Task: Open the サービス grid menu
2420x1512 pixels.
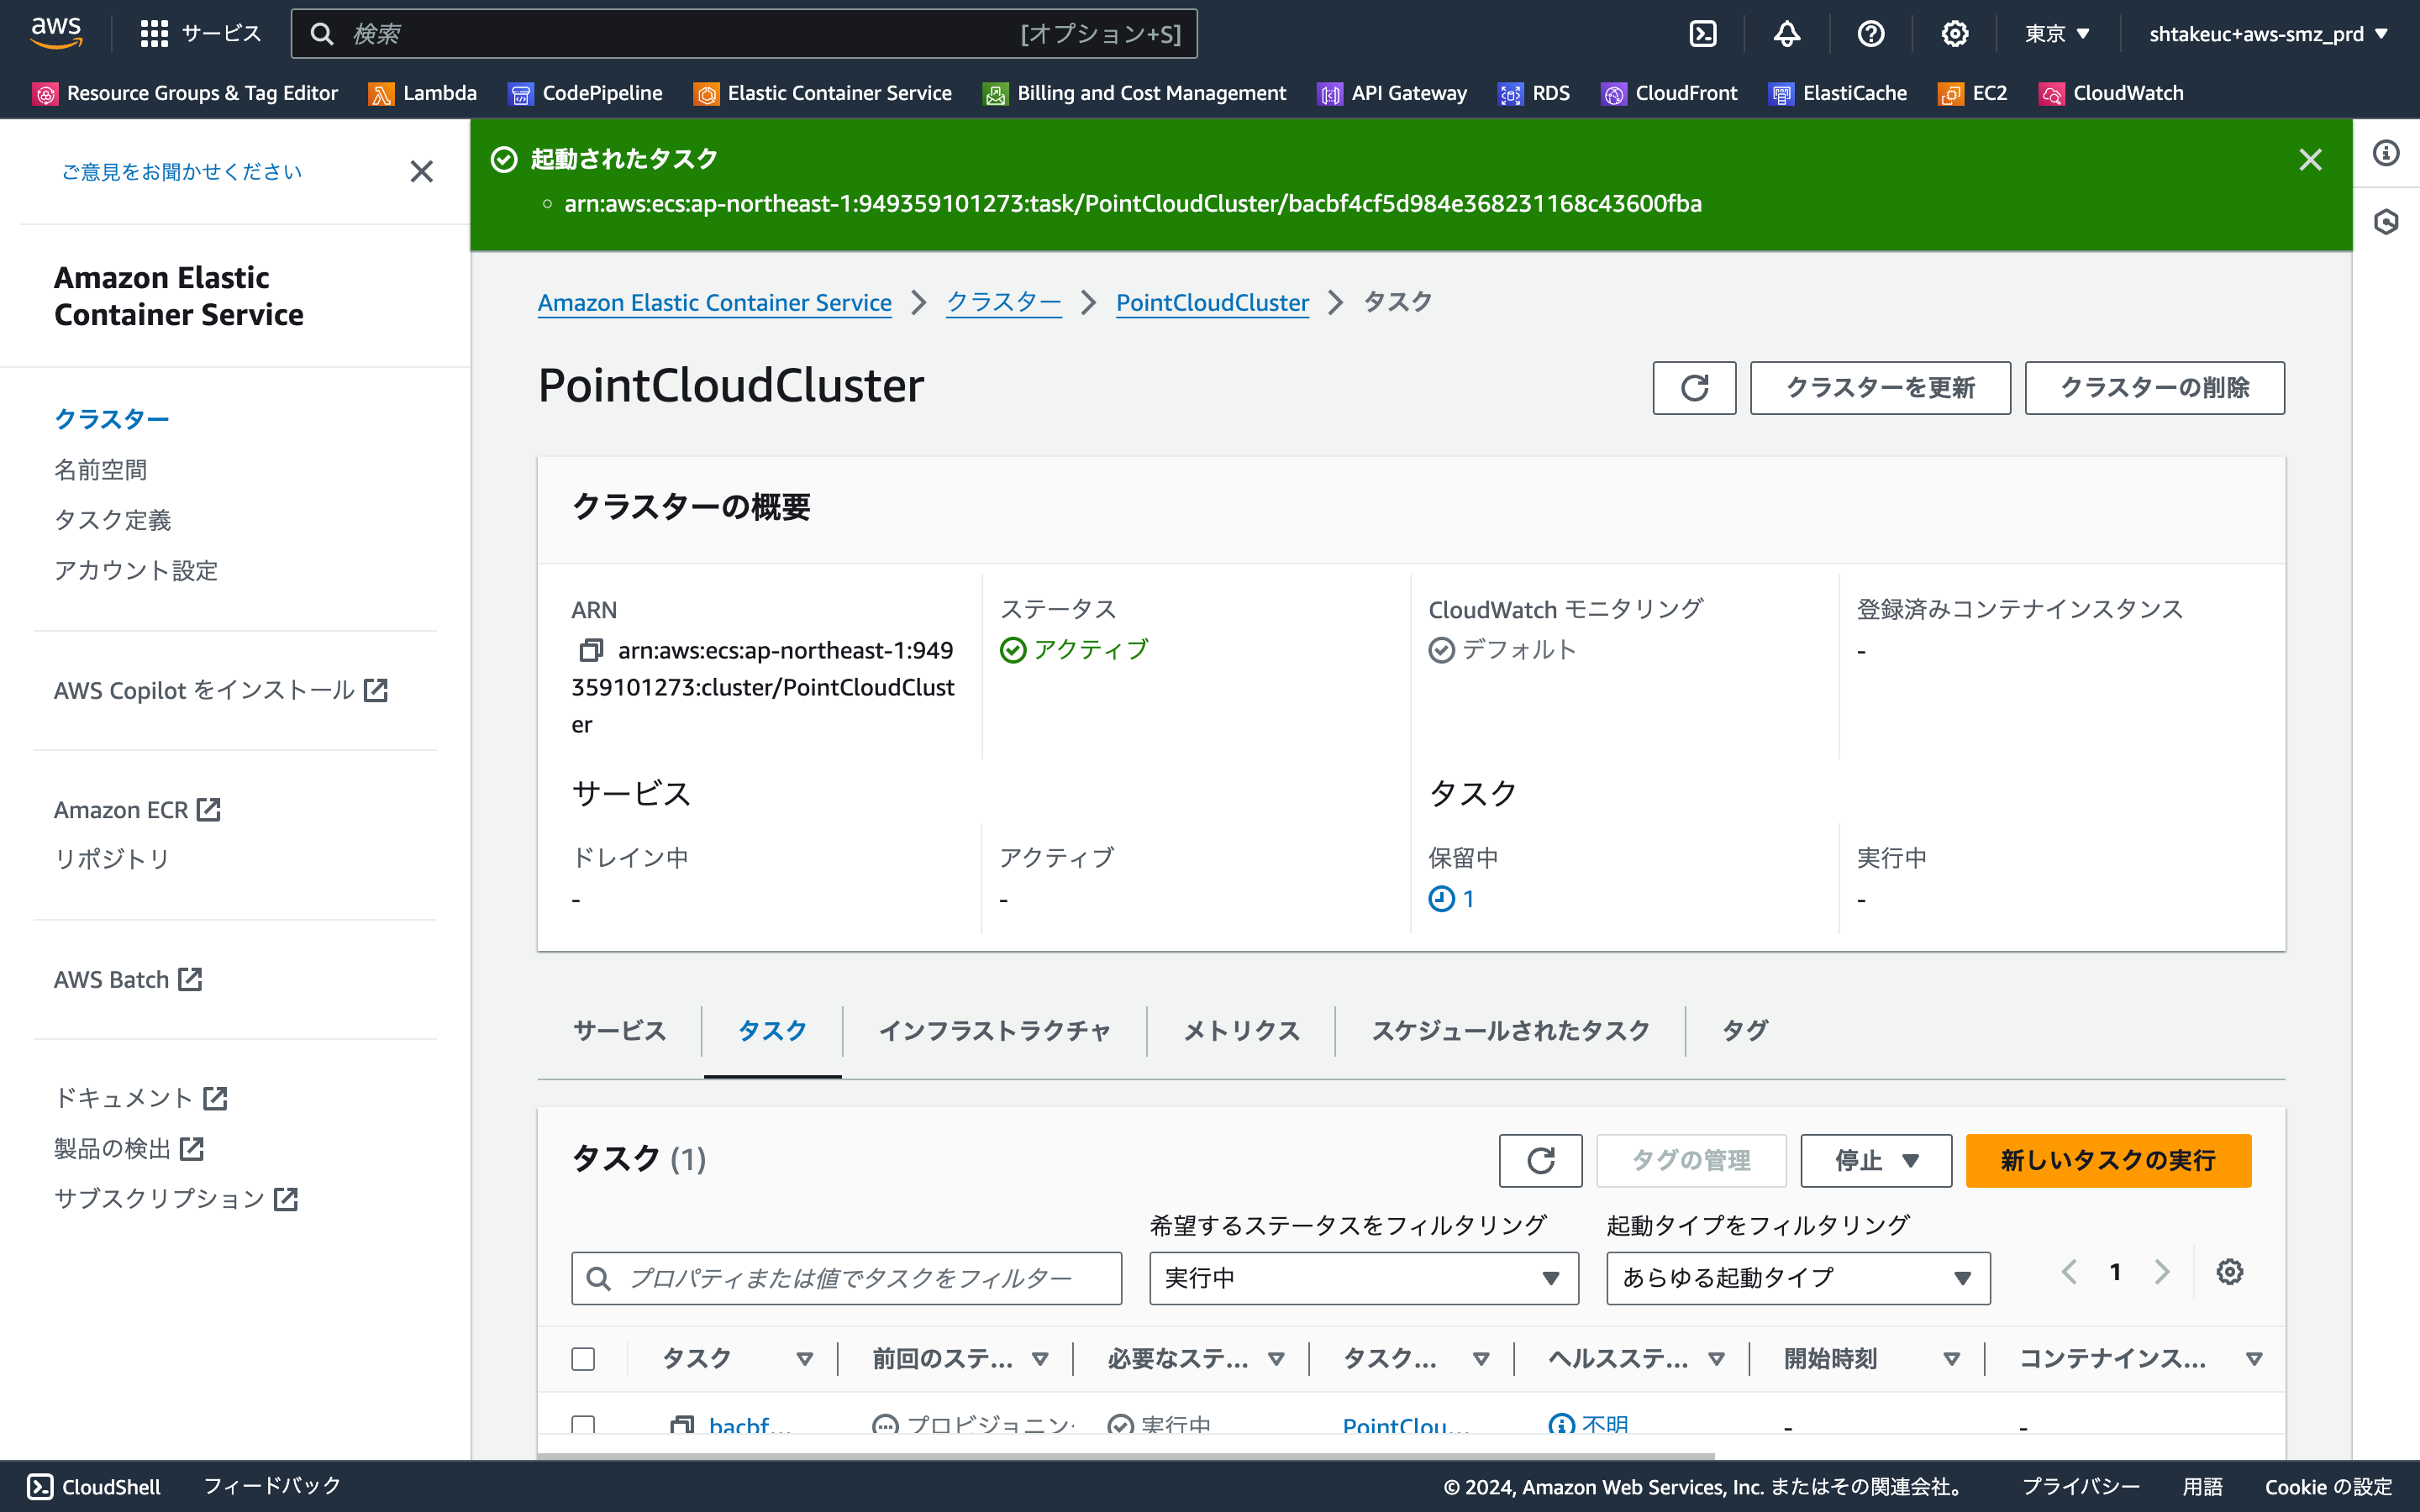Action: (x=200, y=34)
